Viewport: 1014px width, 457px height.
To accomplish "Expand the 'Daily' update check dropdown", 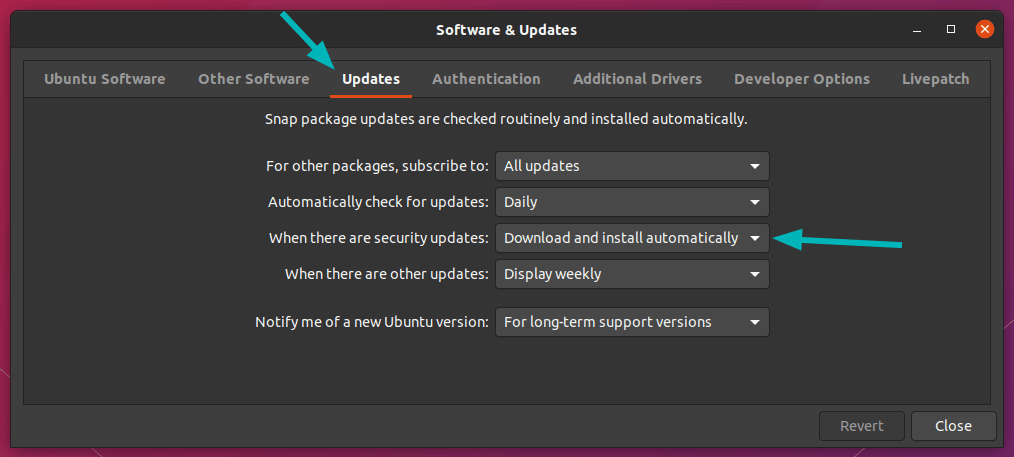I will pos(632,202).
